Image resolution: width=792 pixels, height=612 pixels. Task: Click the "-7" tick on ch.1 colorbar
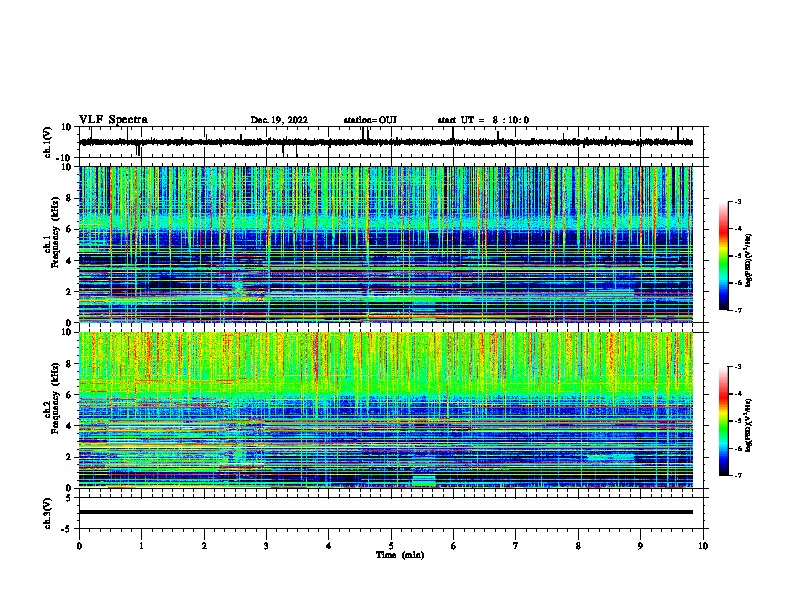(x=738, y=310)
